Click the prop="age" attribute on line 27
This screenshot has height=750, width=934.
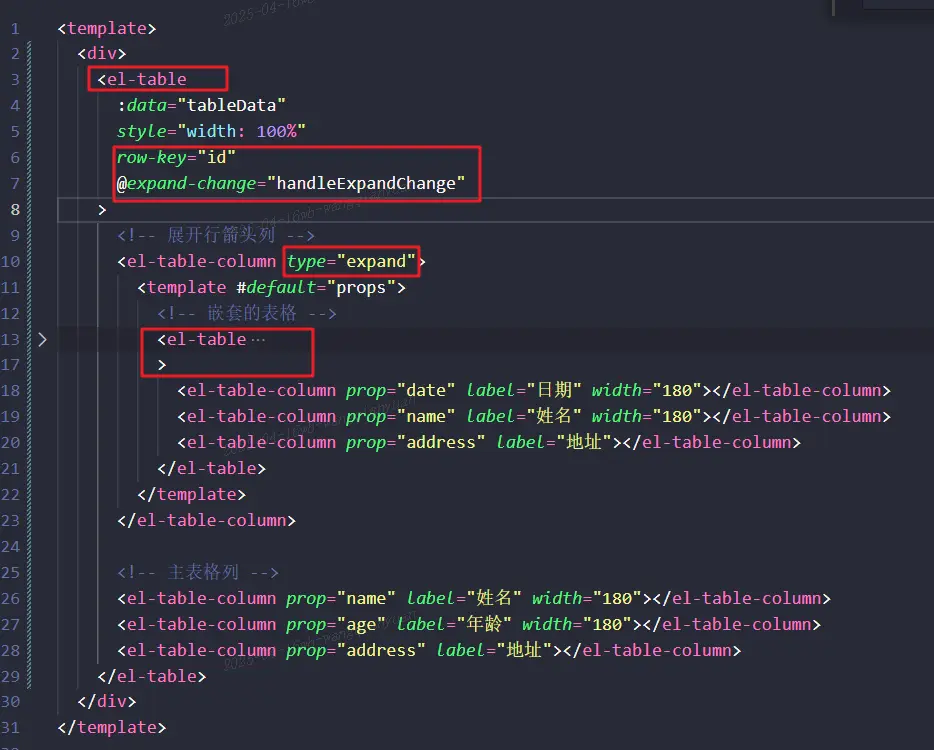(x=336, y=624)
